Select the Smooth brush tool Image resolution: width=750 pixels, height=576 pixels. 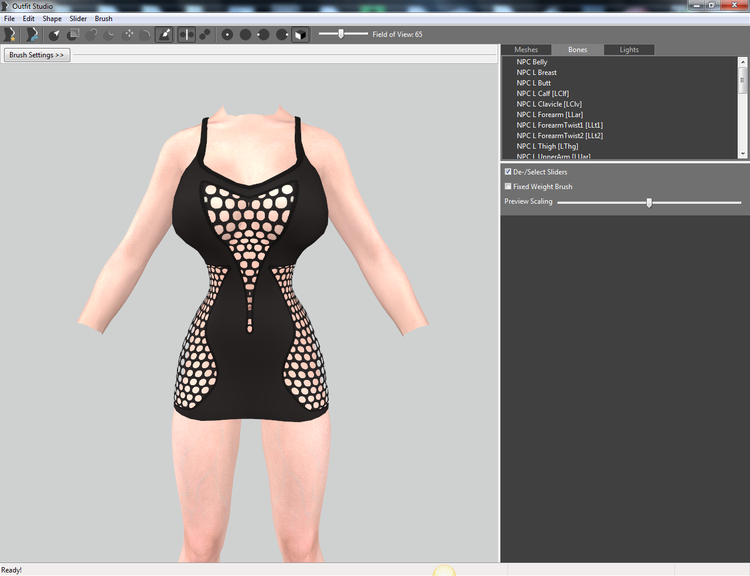tap(145, 34)
